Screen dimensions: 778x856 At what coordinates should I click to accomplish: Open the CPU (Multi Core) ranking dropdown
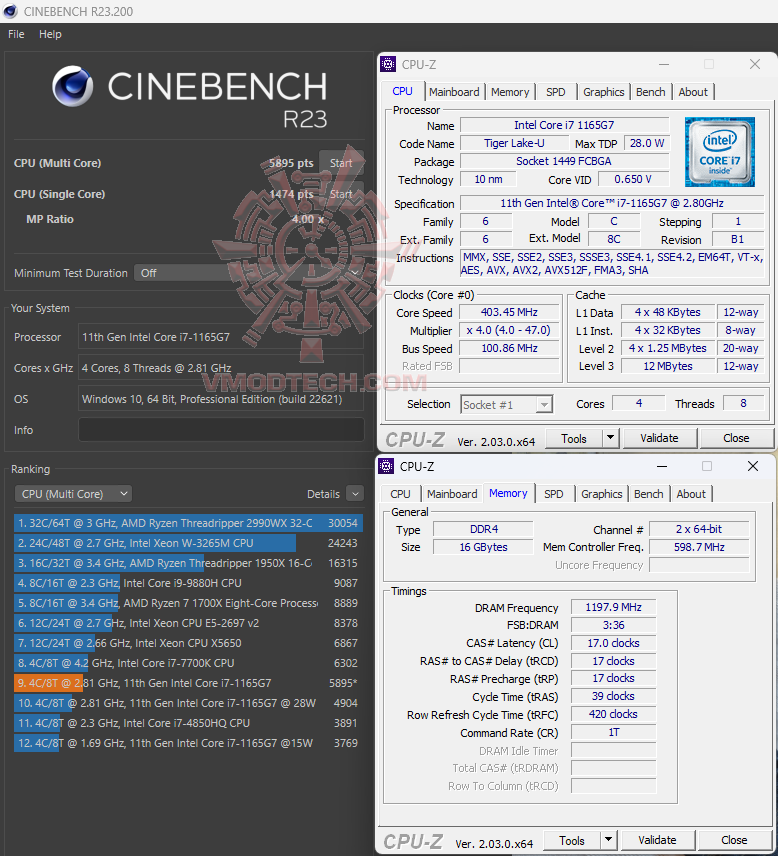(73, 494)
